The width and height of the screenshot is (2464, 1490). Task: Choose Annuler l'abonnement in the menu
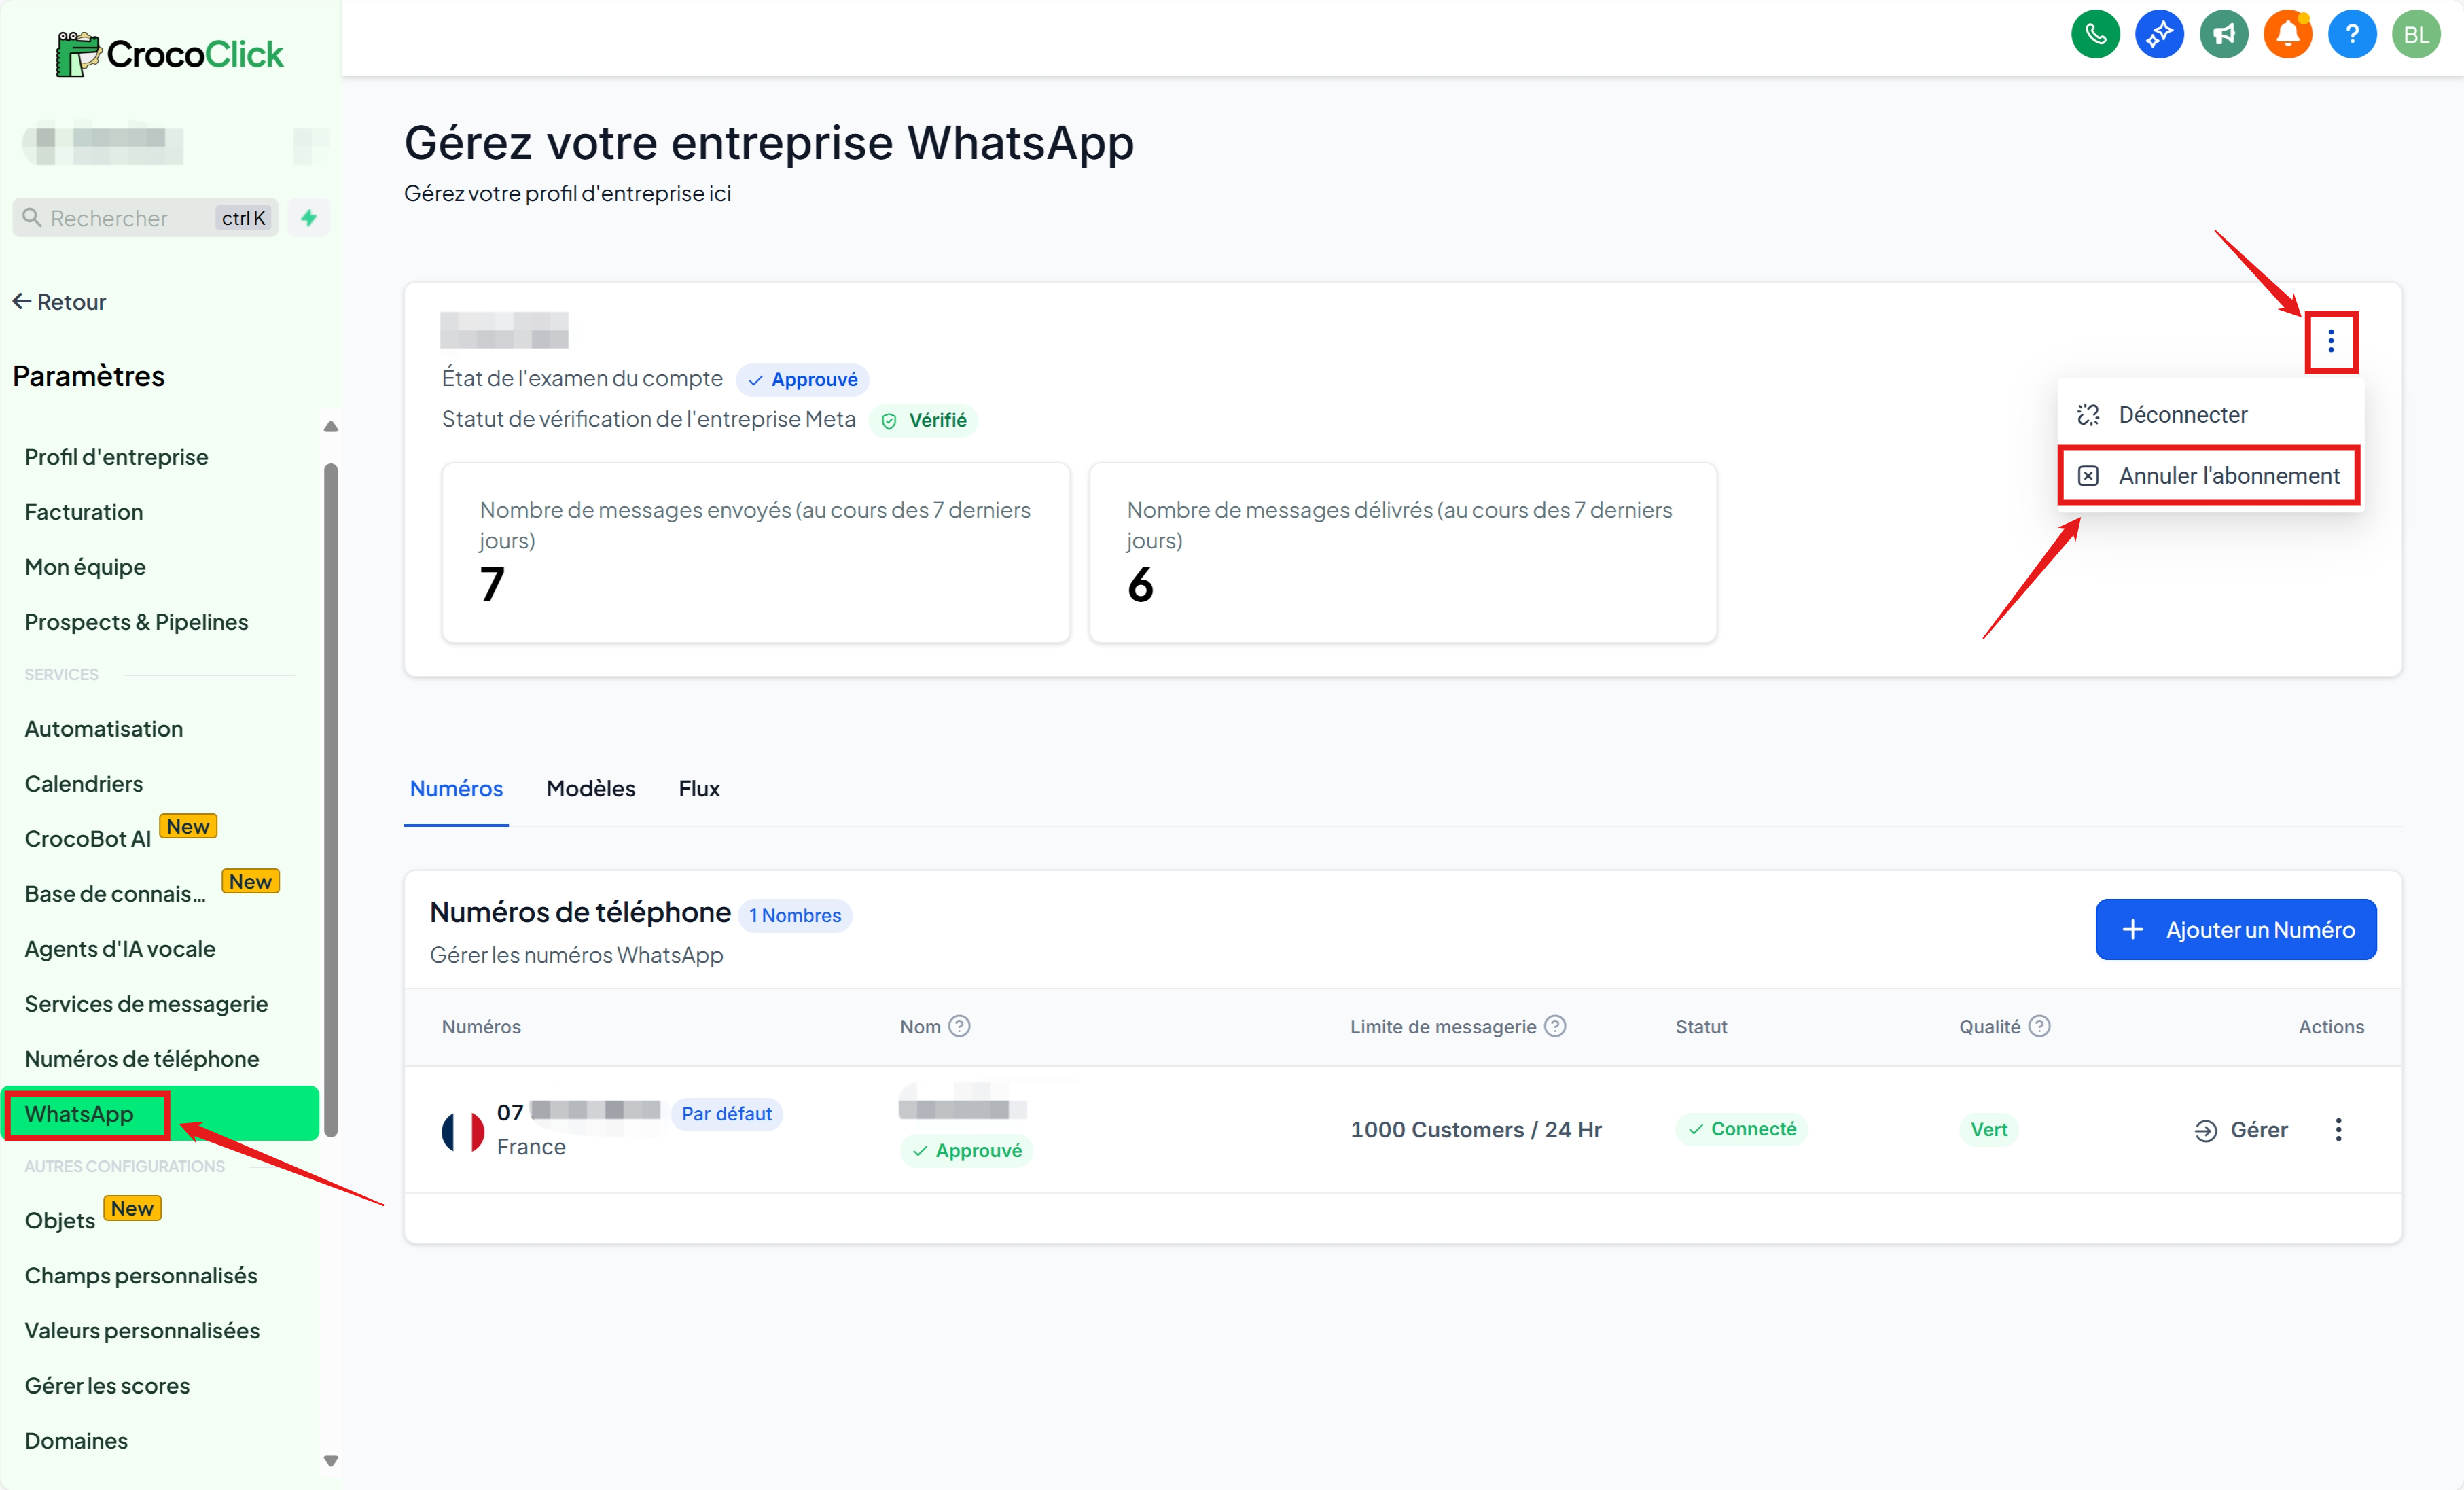click(2210, 476)
